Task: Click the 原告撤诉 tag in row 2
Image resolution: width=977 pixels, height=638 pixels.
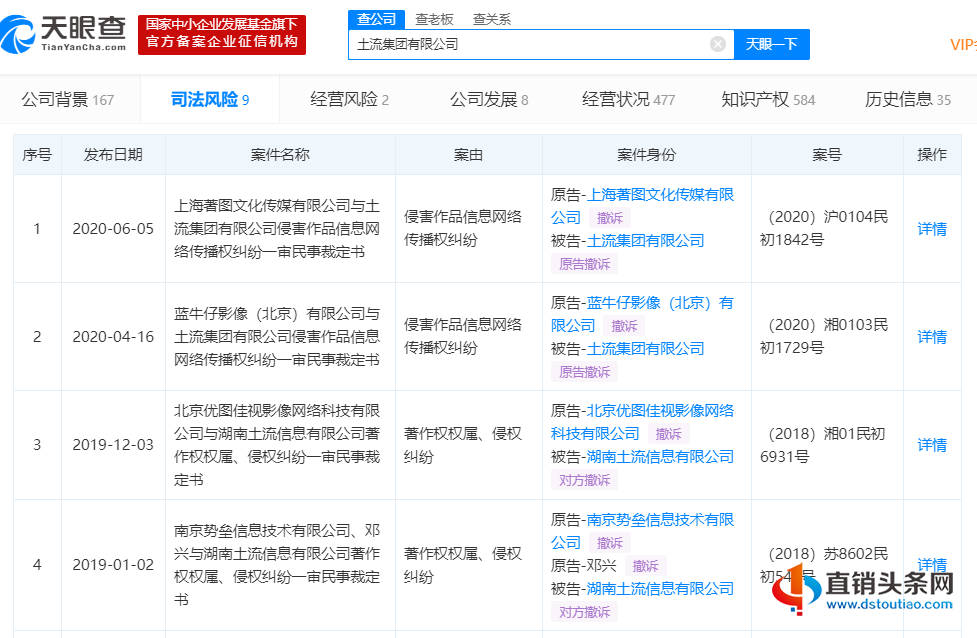Action: 584,372
